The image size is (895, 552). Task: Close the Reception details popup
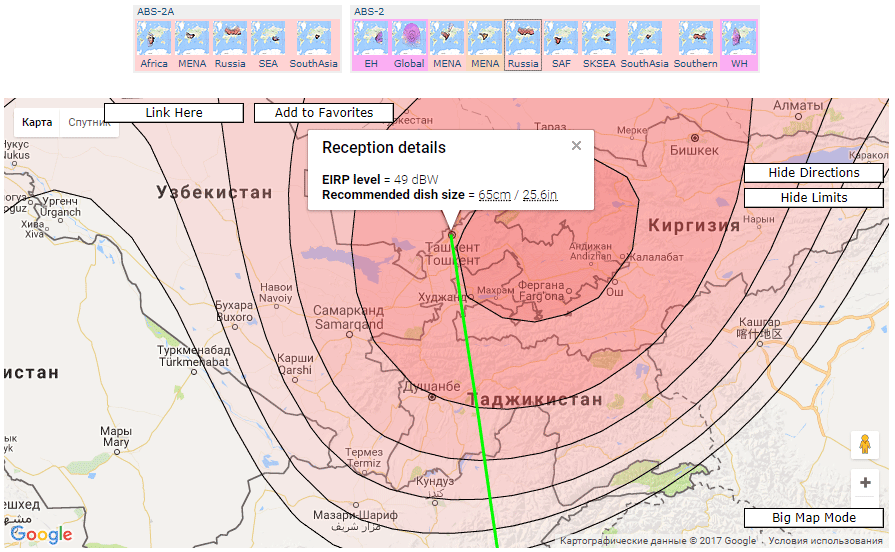(x=576, y=146)
